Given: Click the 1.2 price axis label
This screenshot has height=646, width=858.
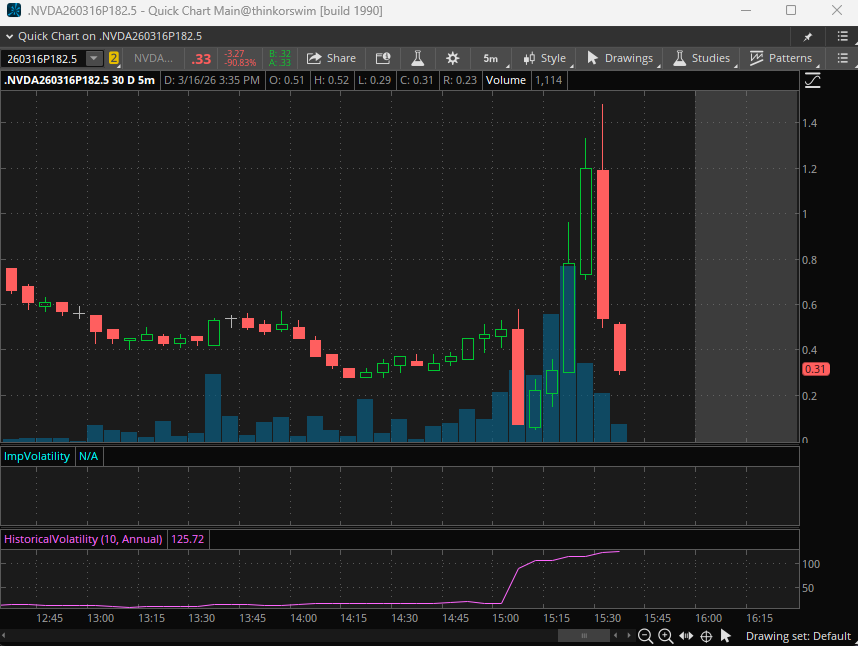Looking at the screenshot, I should tap(810, 169).
